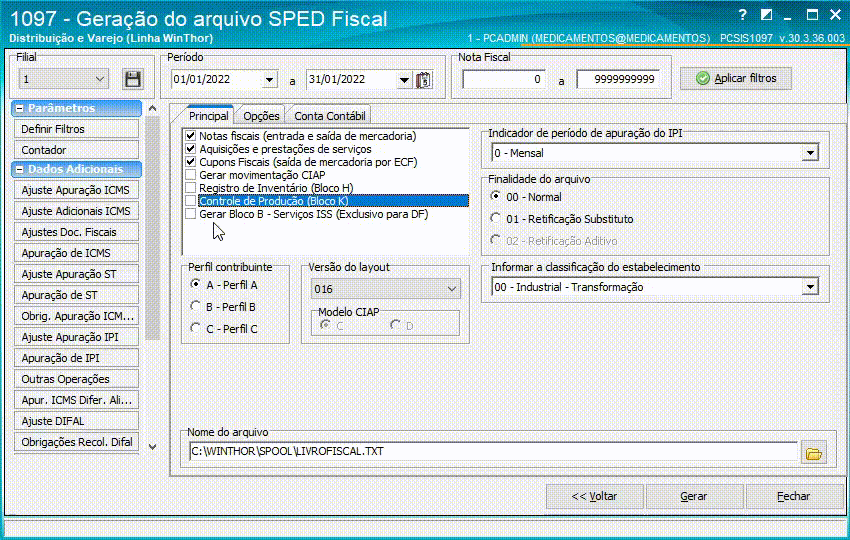
Task: Select 00 - Normal finalidade option
Action: pyautogui.click(x=495, y=196)
